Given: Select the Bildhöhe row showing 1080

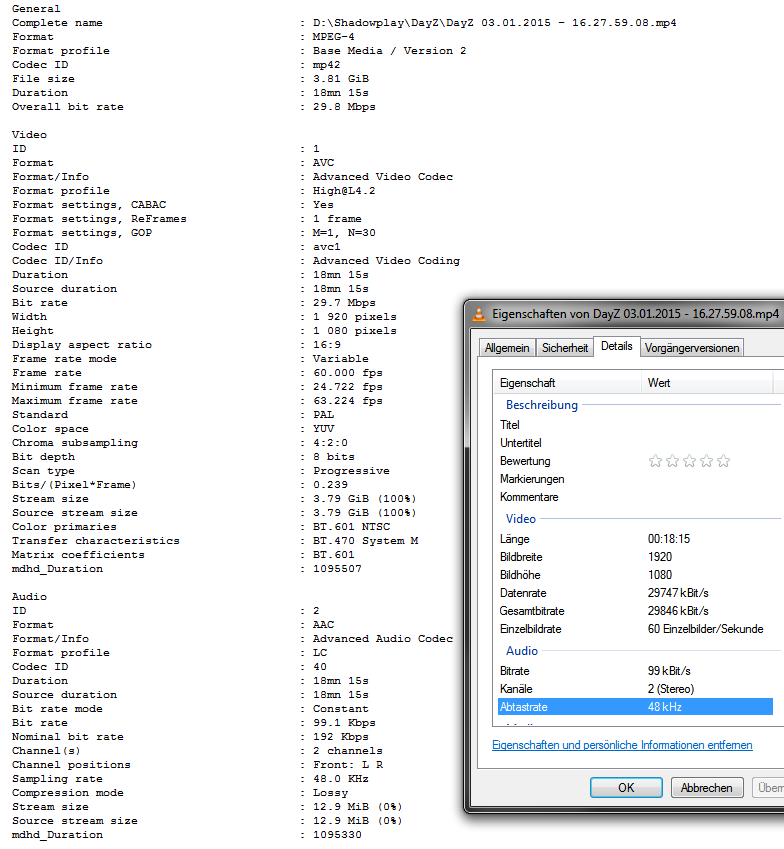Looking at the screenshot, I should click(x=635, y=575).
